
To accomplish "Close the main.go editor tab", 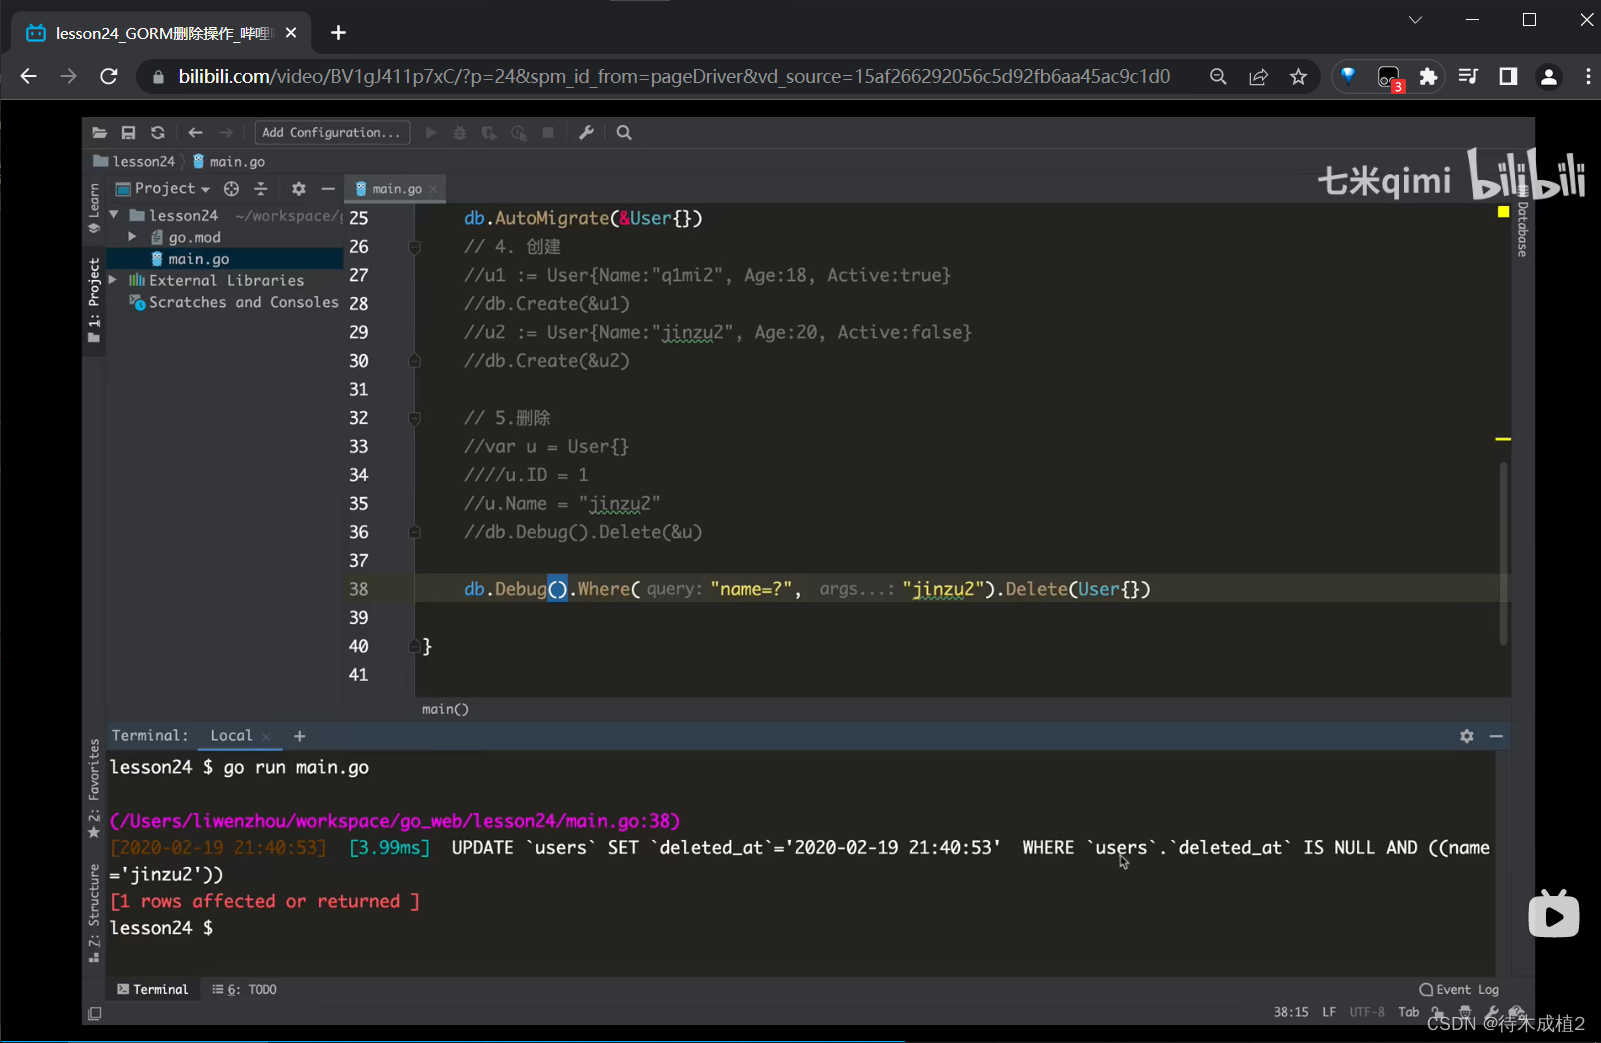I will pos(433,189).
